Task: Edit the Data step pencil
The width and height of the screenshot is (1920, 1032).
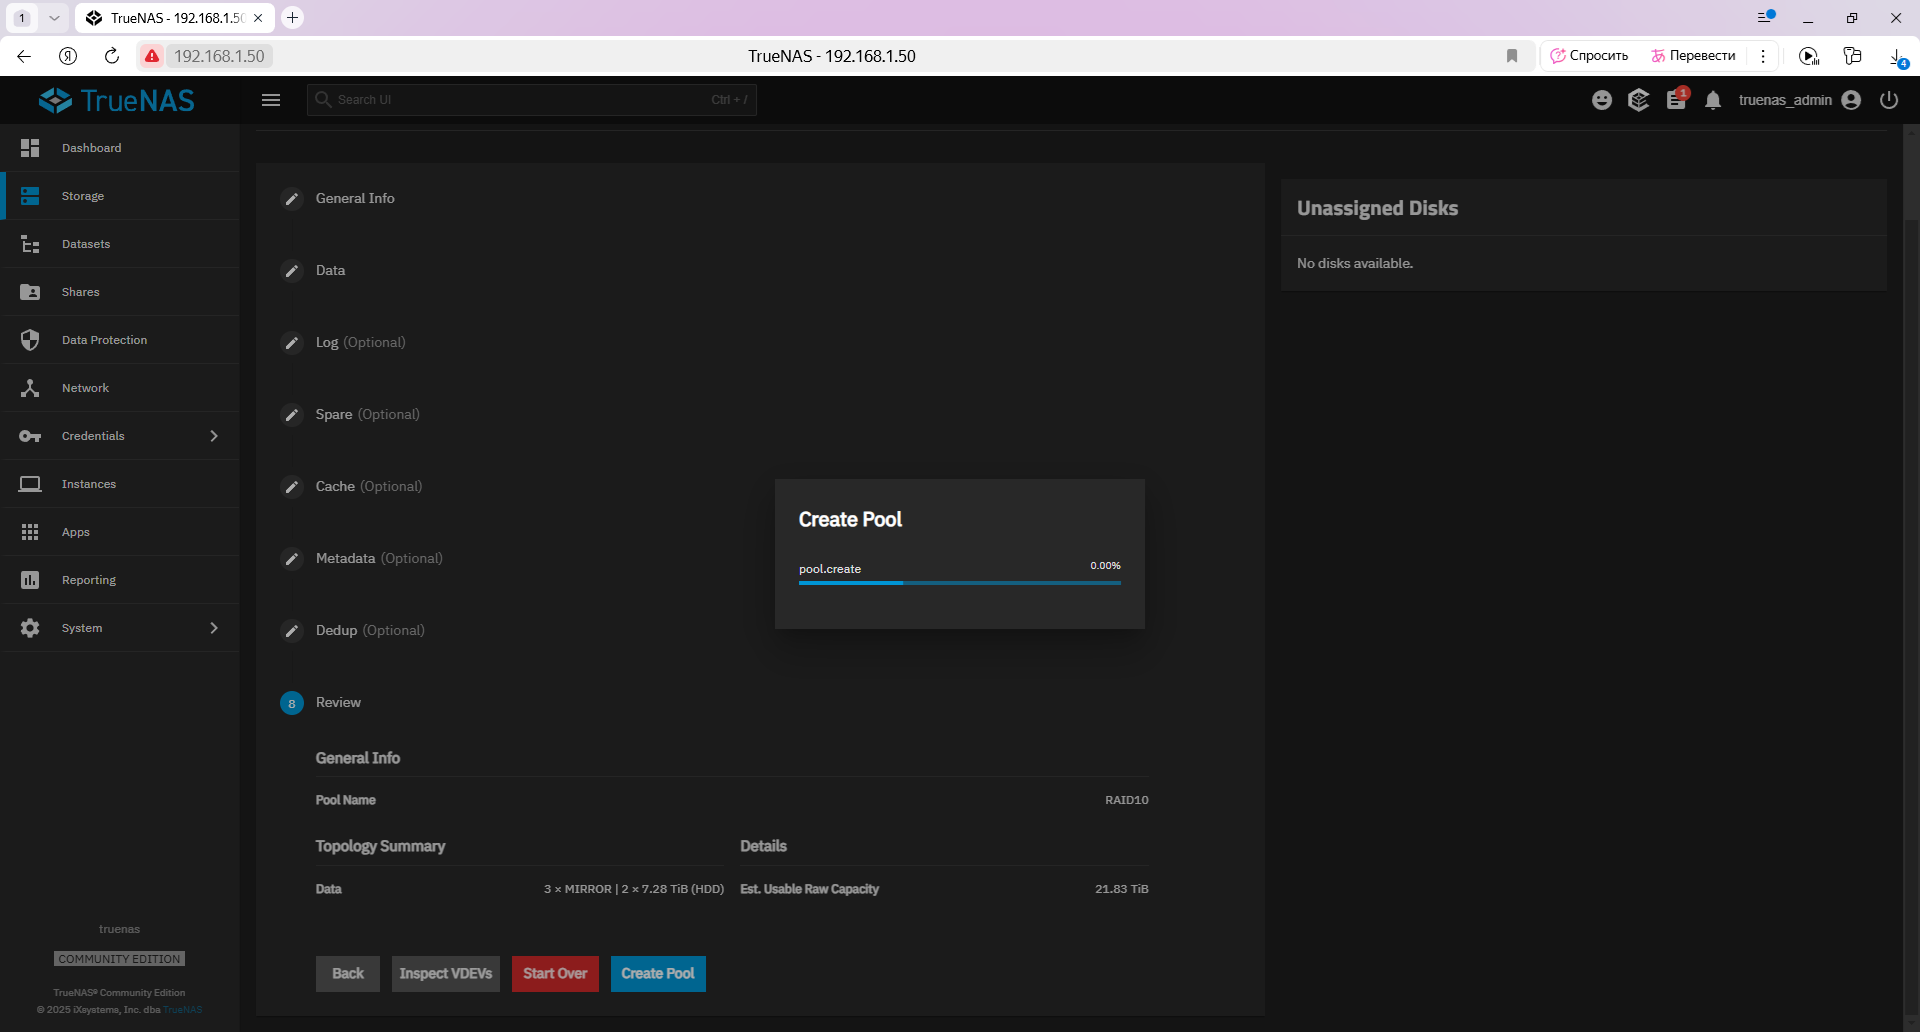Action: pyautogui.click(x=292, y=271)
